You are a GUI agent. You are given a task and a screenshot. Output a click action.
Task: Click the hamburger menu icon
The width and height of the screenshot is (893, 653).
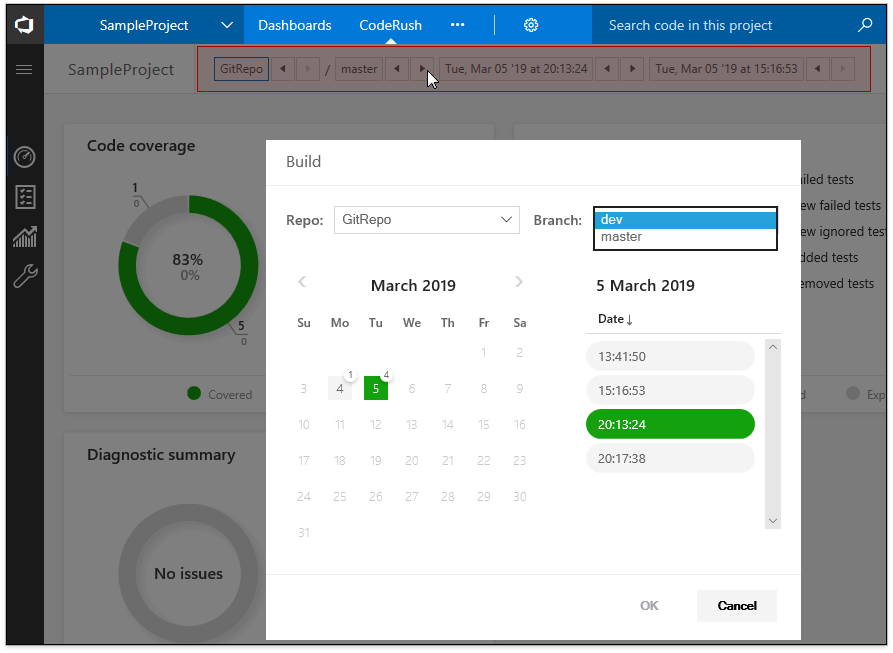coord(24,70)
